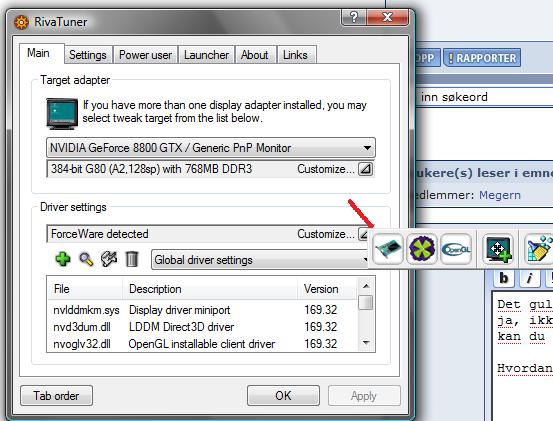Click the Description column header
The width and height of the screenshot is (553, 421).
210,289
